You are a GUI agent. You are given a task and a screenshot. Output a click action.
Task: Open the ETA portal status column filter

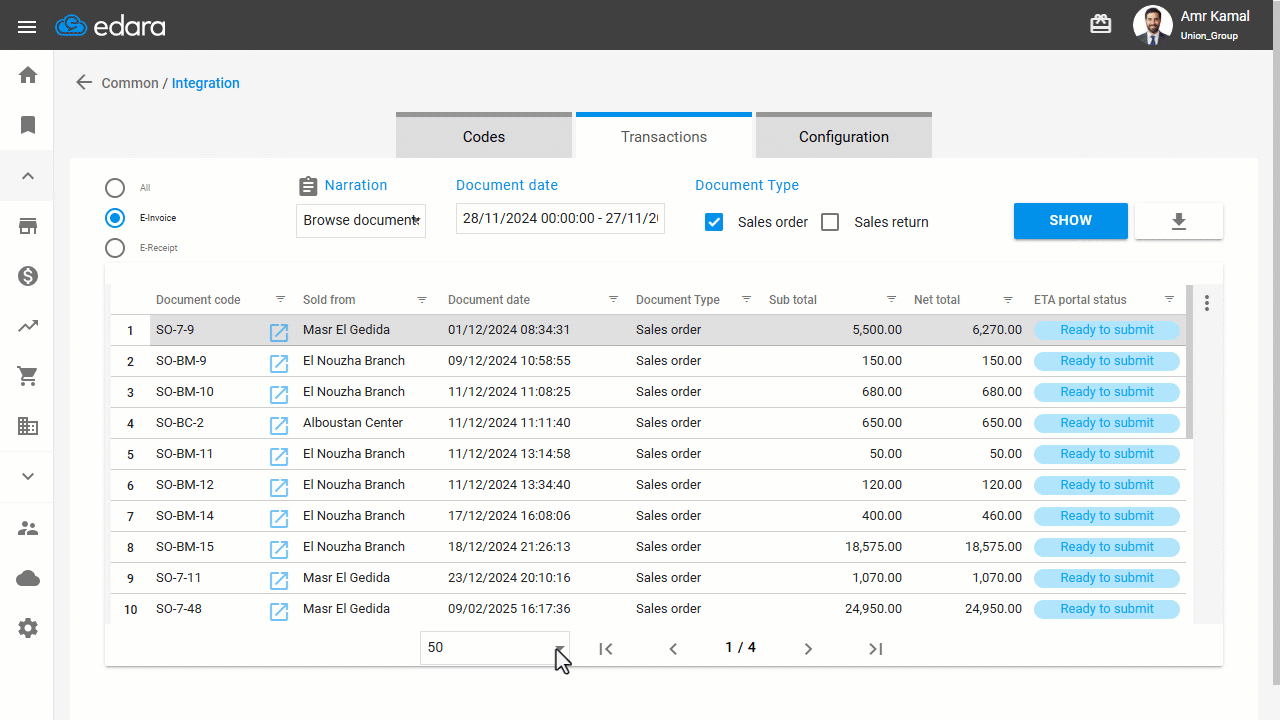1170,299
